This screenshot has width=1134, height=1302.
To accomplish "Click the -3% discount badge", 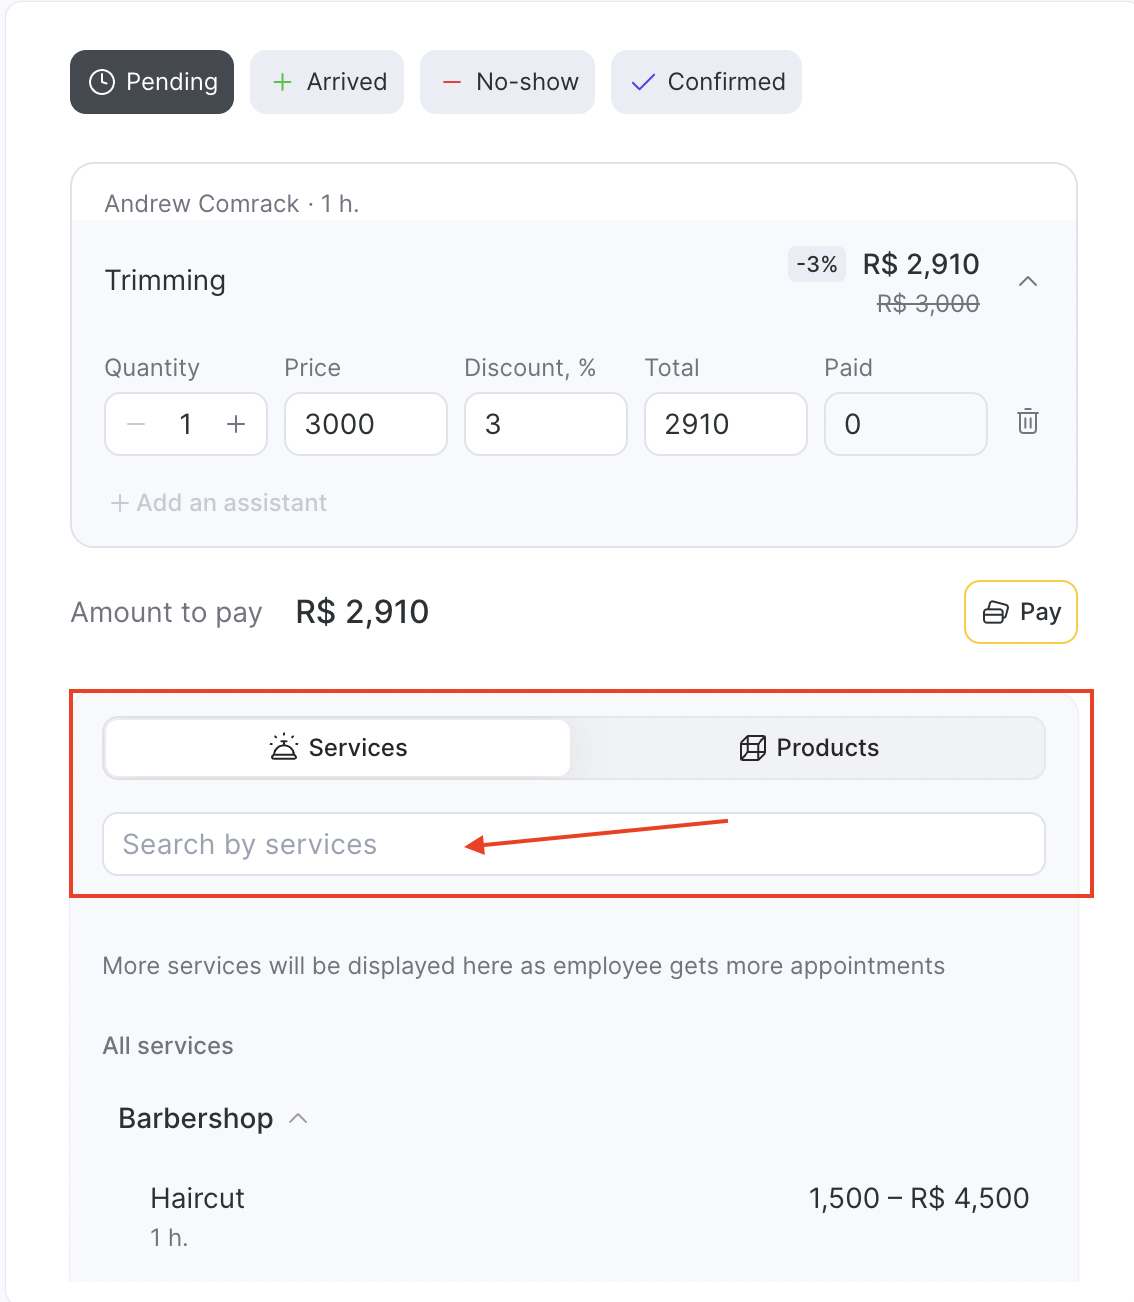I will (817, 264).
